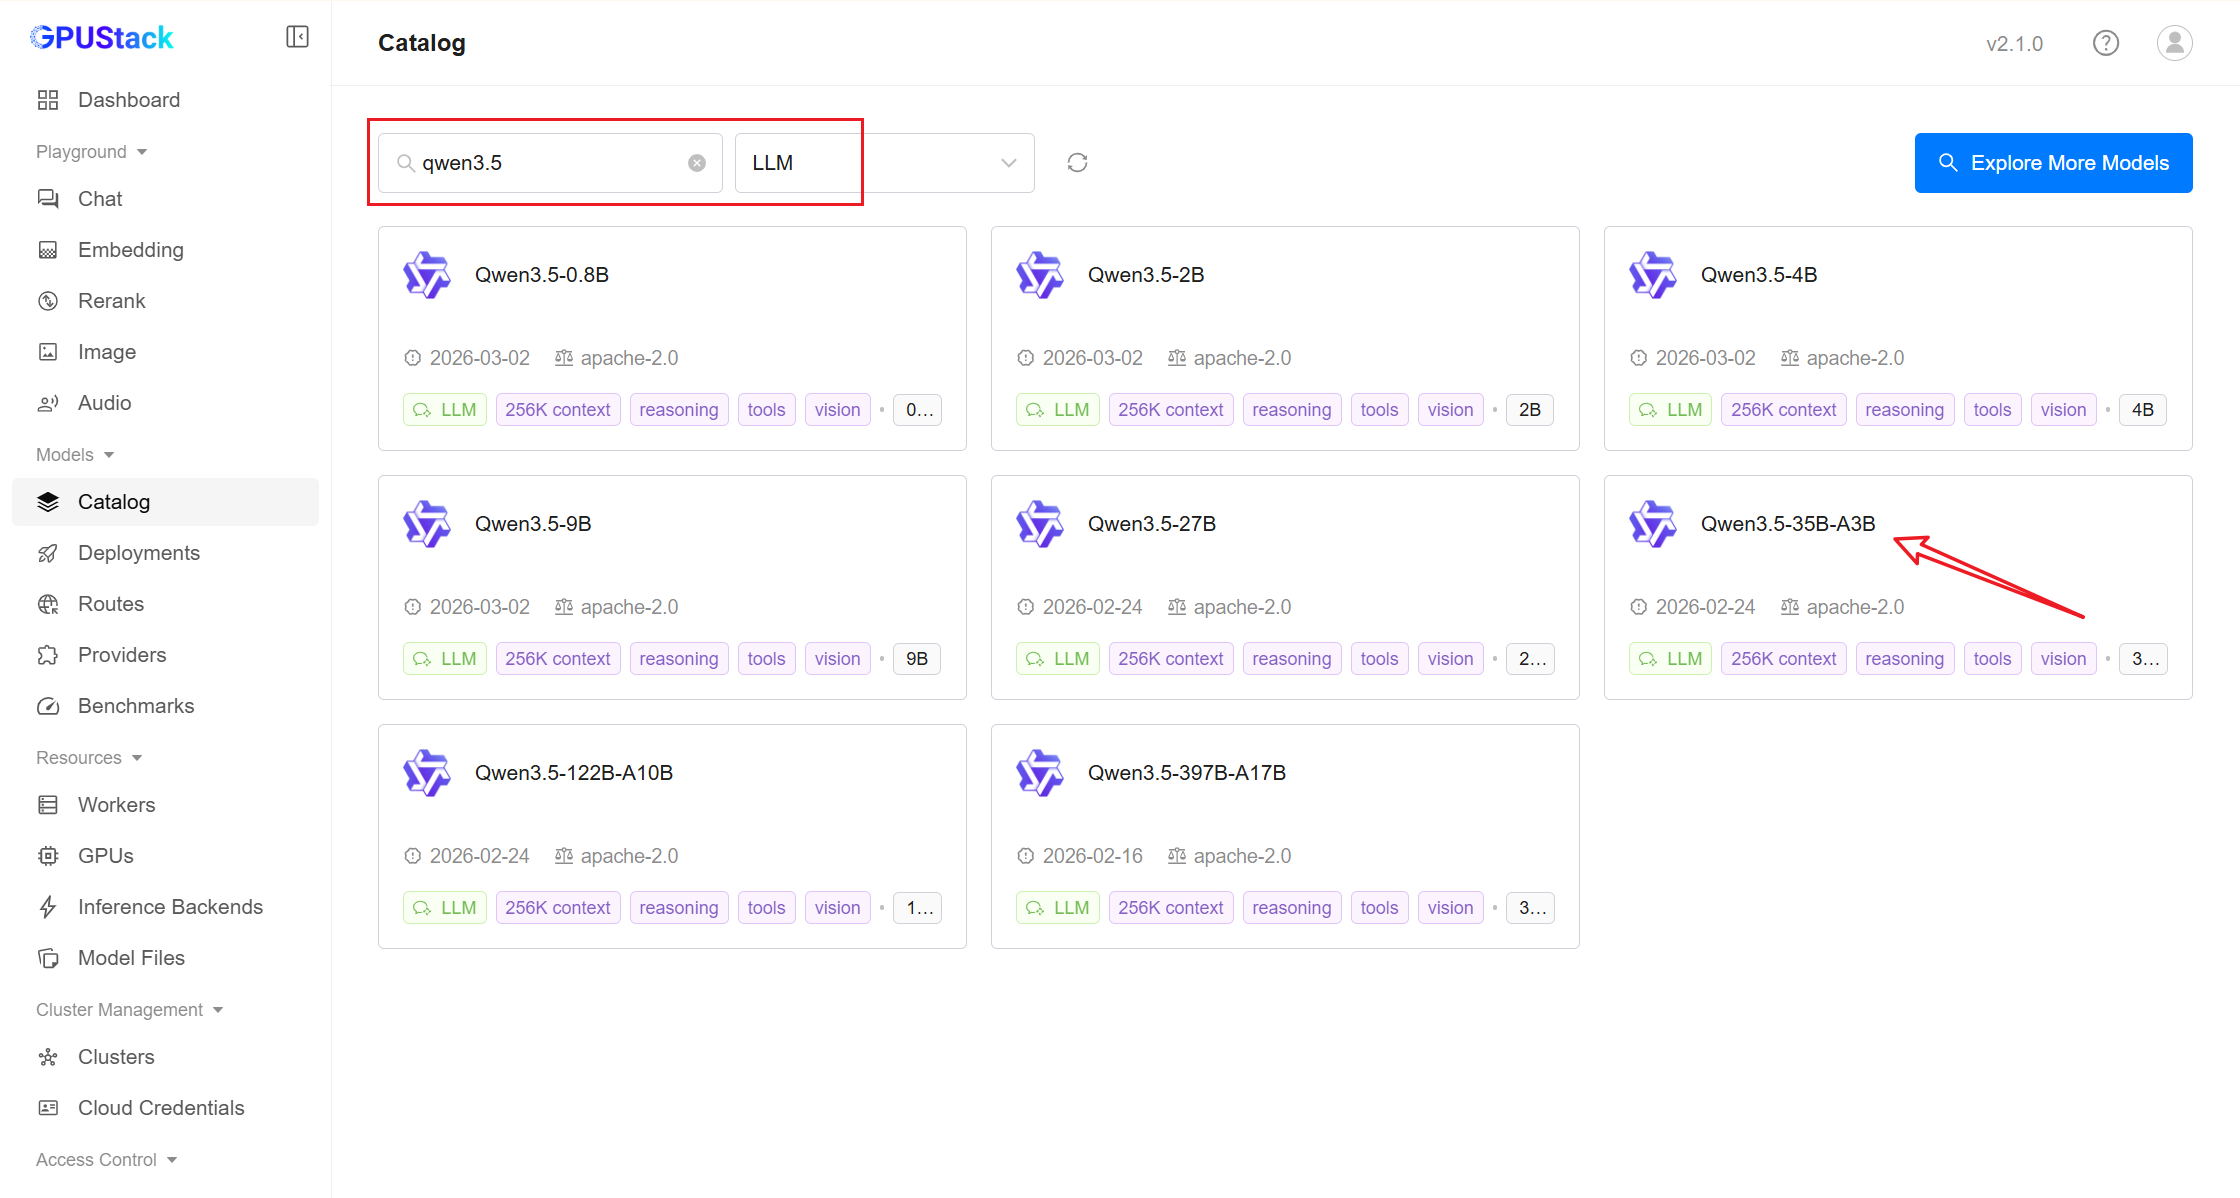Image resolution: width=2240 pixels, height=1198 pixels.
Task: Collapse the Models sidebar section
Action: pos(75,455)
